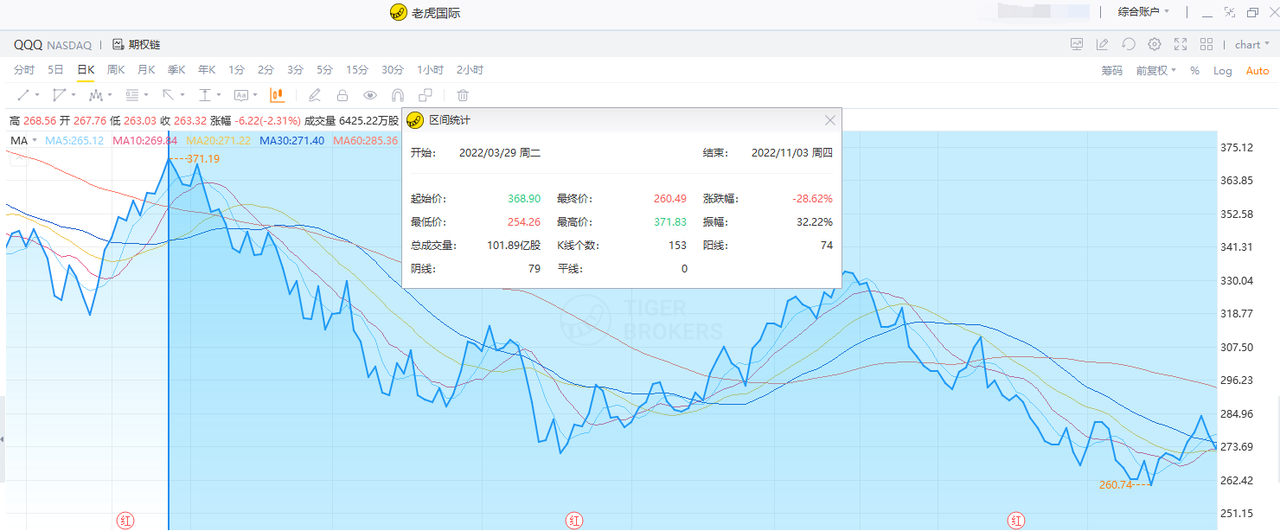This screenshot has height=531, width=1280.
Task: Expand channel tool dropdown arrow
Action: tap(74, 95)
